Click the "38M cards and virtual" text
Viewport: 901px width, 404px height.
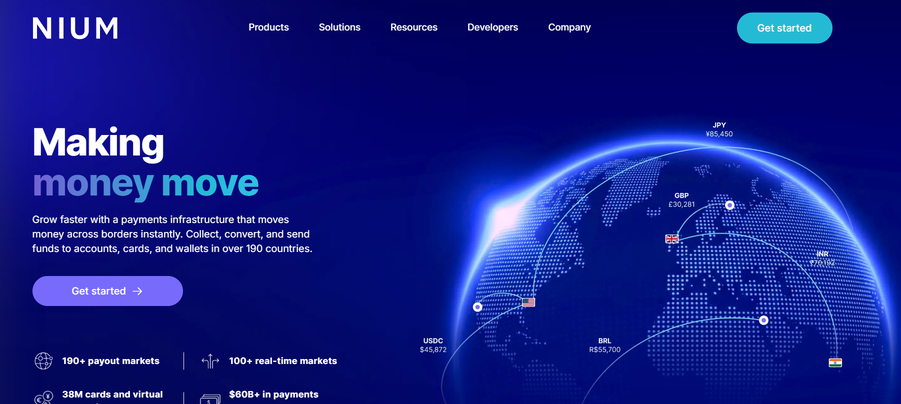[113, 395]
